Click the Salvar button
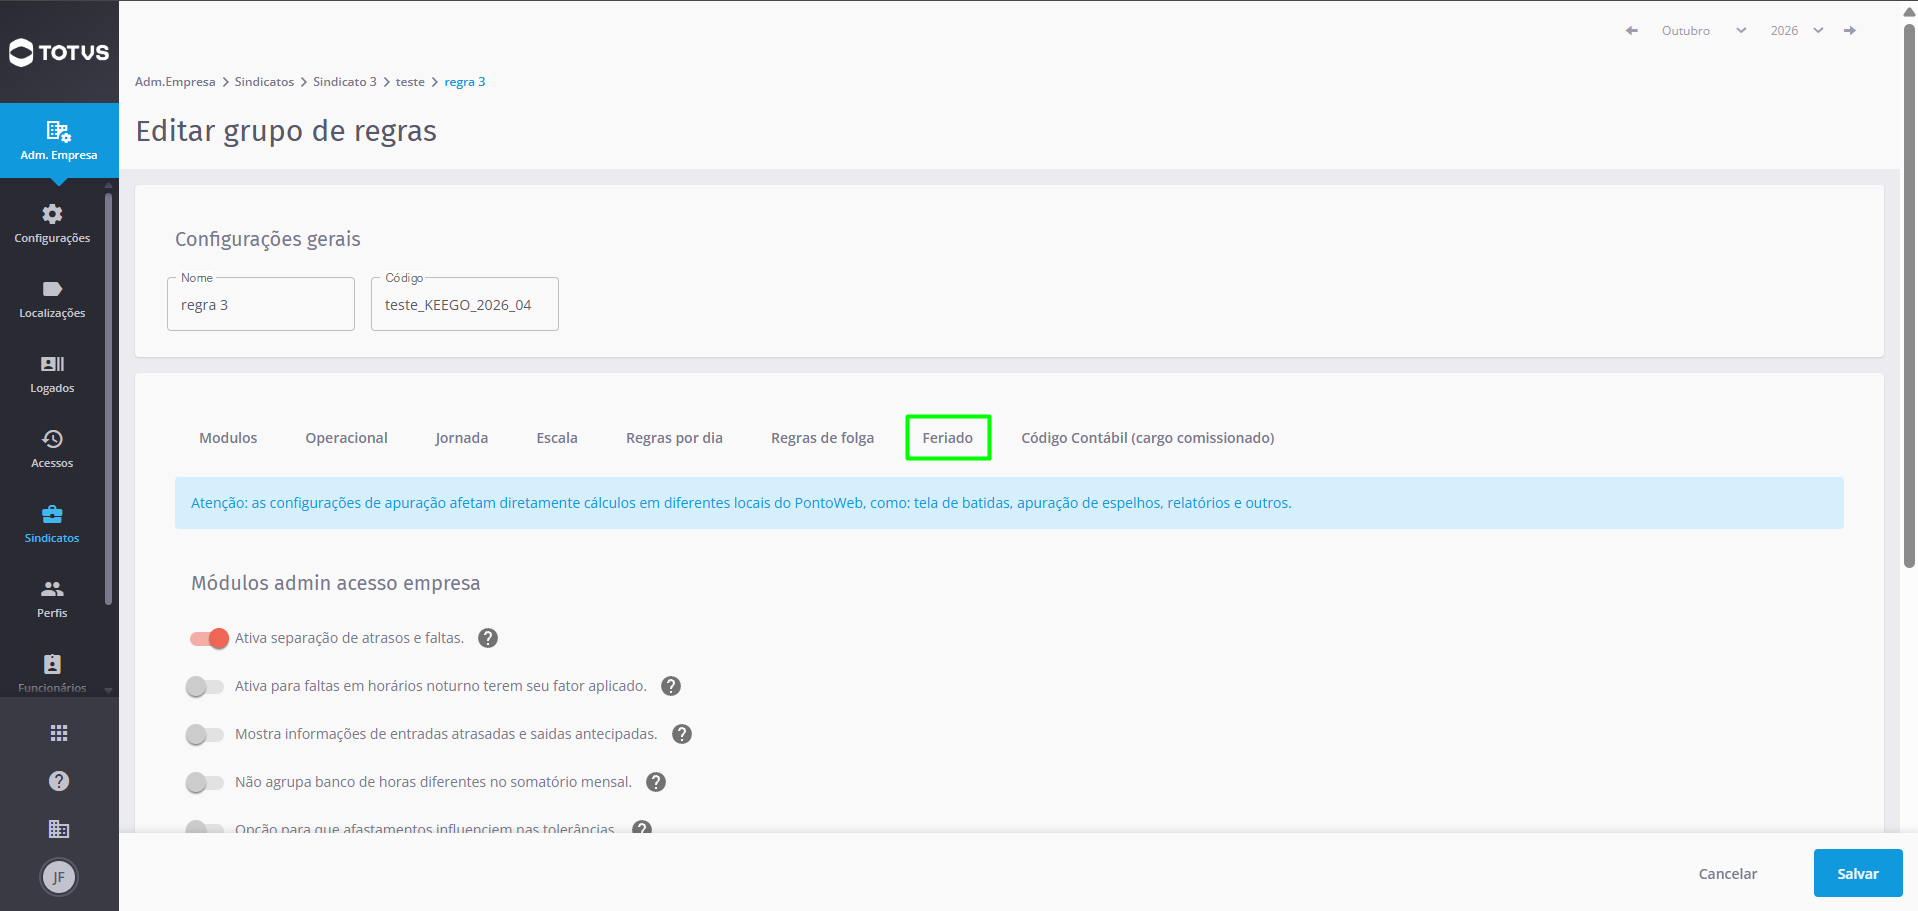 coord(1858,873)
